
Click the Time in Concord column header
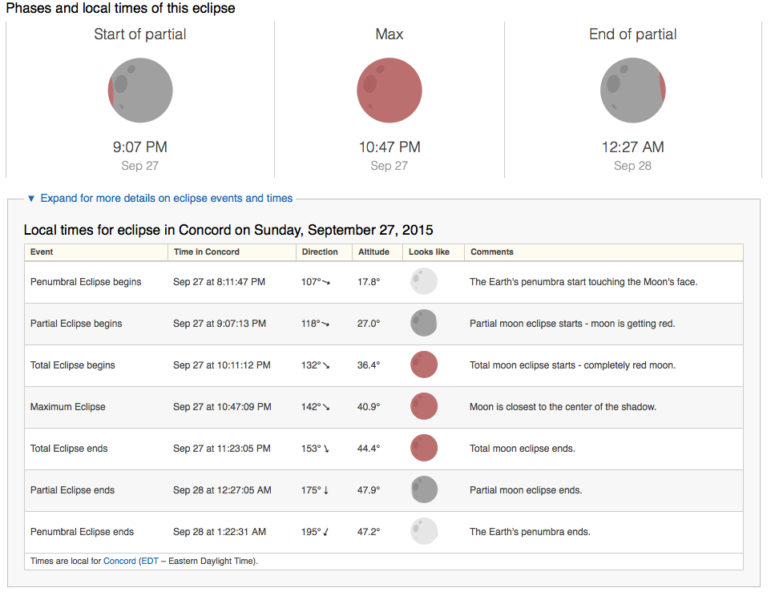click(x=206, y=252)
